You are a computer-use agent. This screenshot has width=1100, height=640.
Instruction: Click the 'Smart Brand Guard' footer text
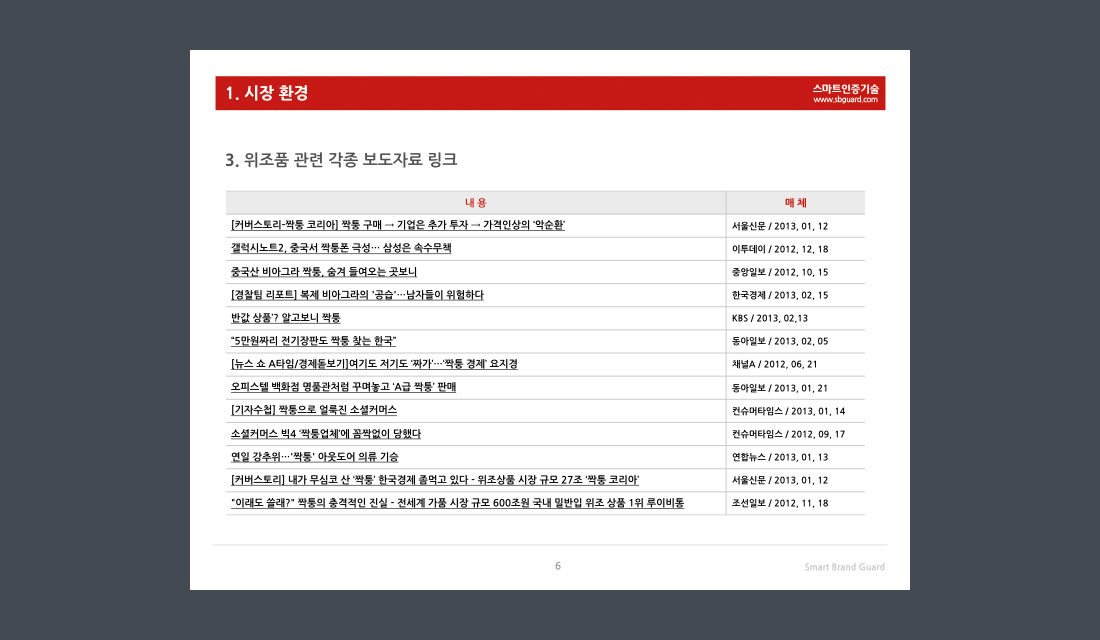(x=845, y=567)
